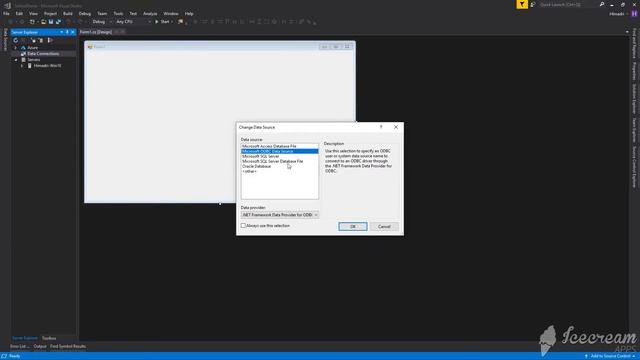This screenshot has width=640, height=360.
Task: Click the Servers node icon
Action: [x=23, y=60]
